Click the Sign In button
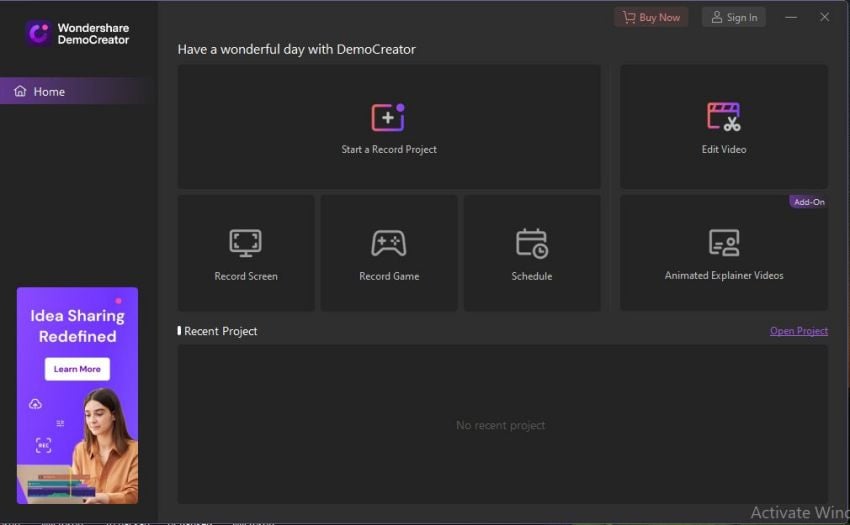 pos(734,17)
